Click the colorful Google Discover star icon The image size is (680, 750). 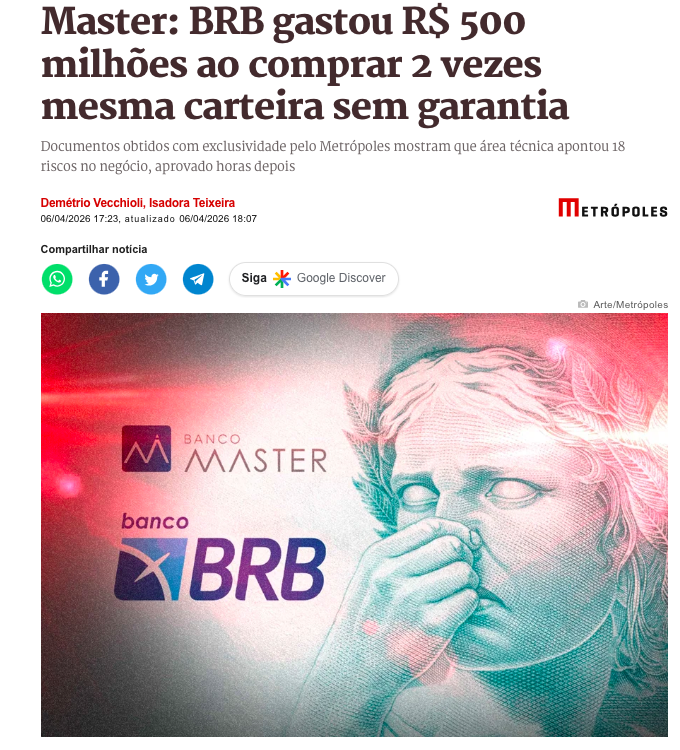(282, 278)
